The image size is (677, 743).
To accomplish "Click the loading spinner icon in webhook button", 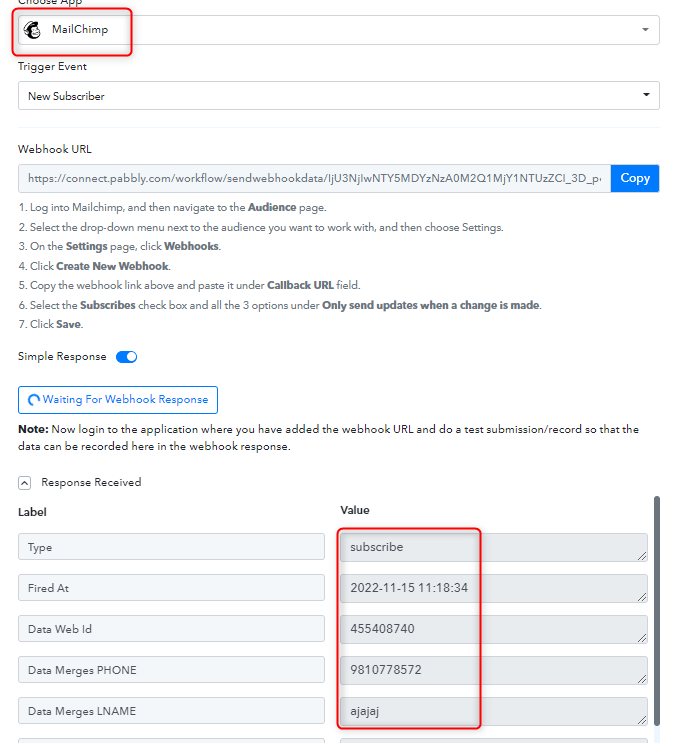I will pos(34,400).
